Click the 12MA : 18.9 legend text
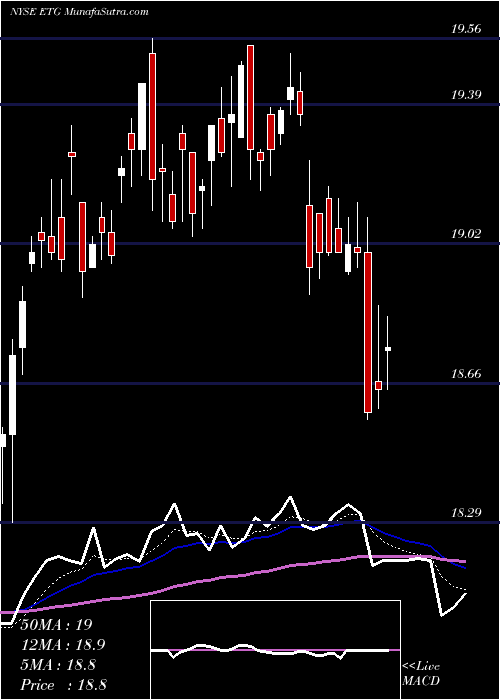The image size is (500, 700). pyautogui.click(x=64, y=645)
